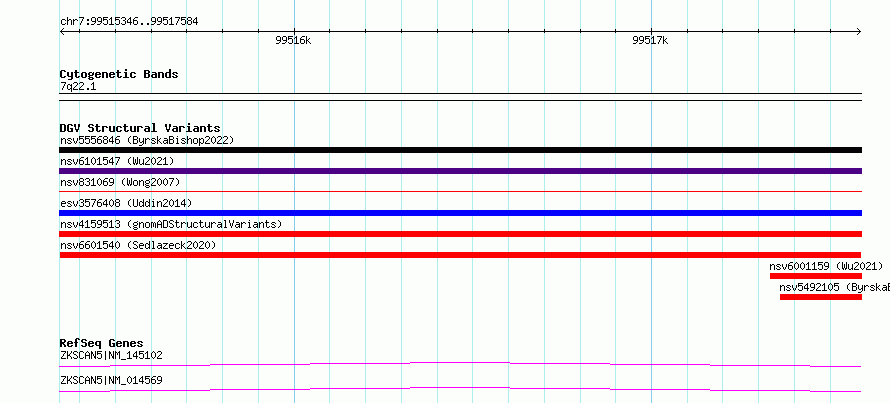
Task: Click the thin red nsv831069 variant line
Action: click(x=460, y=192)
